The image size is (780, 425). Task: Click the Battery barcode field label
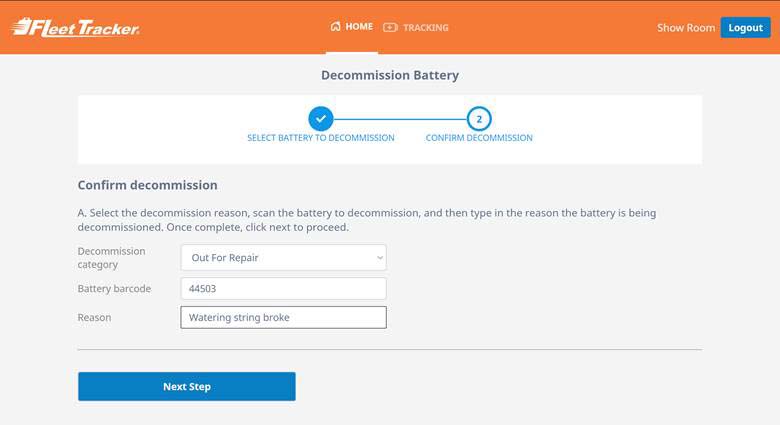click(114, 289)
